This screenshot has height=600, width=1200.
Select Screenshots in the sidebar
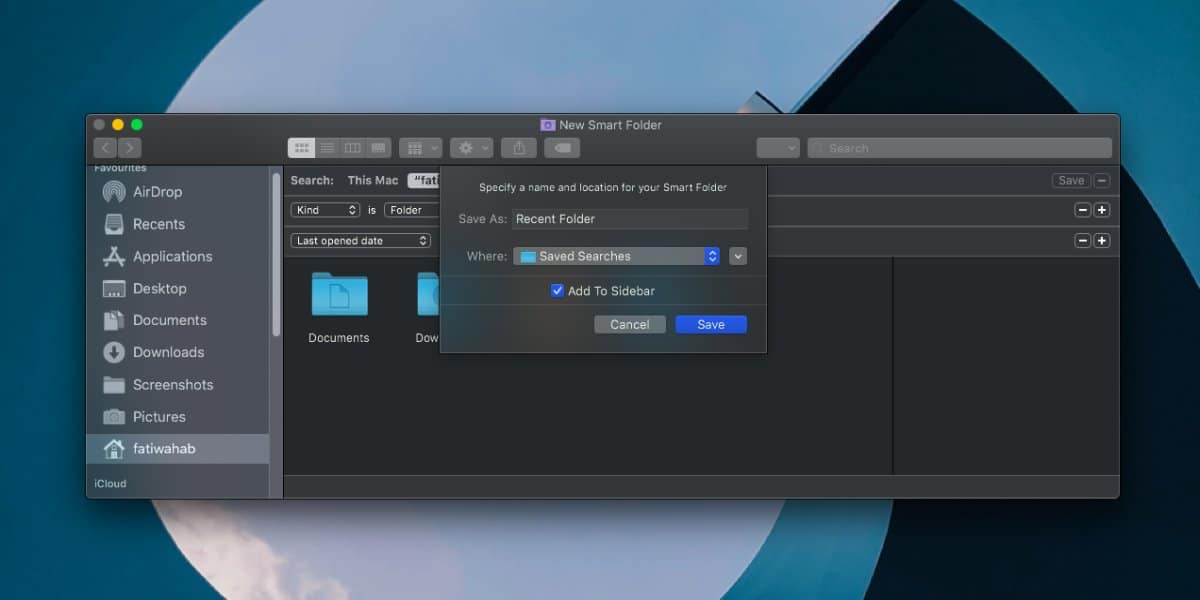click(173, 385)
